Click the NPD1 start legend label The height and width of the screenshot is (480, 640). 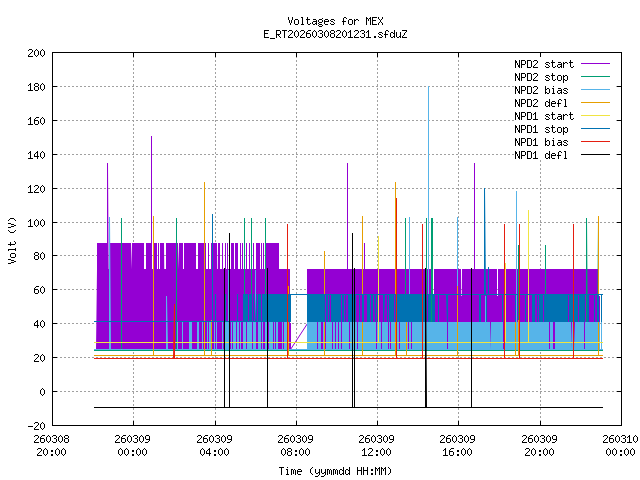click(545, 116)
